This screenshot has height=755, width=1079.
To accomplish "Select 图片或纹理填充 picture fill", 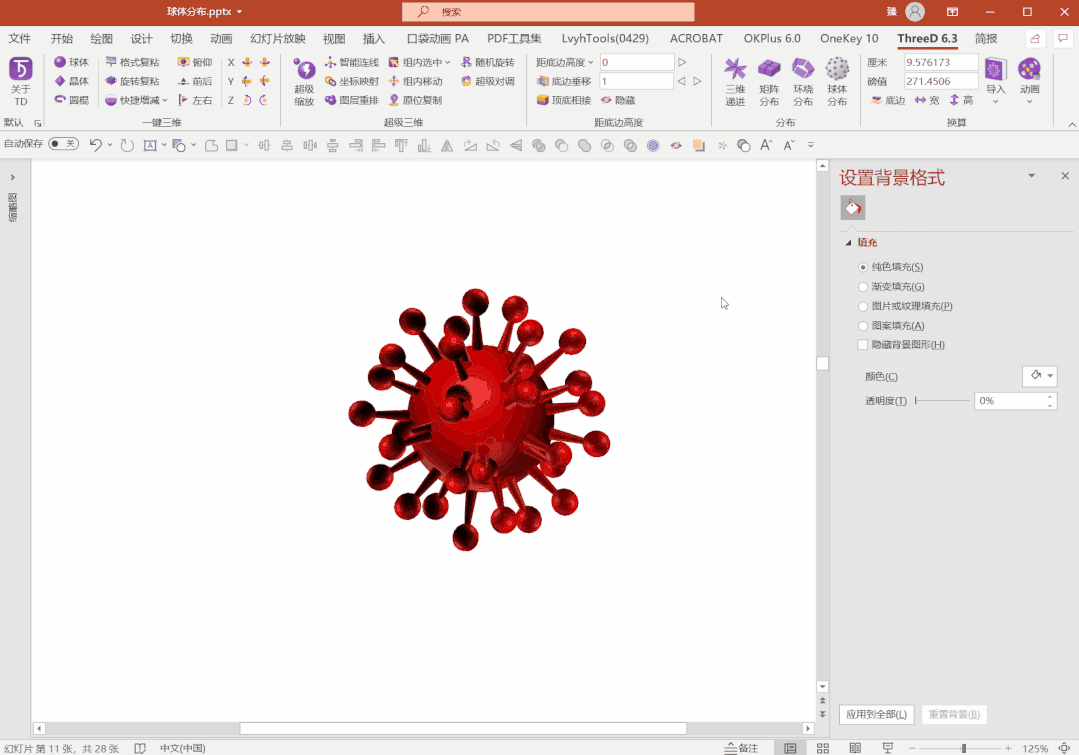I will click(x=863, y=306).
